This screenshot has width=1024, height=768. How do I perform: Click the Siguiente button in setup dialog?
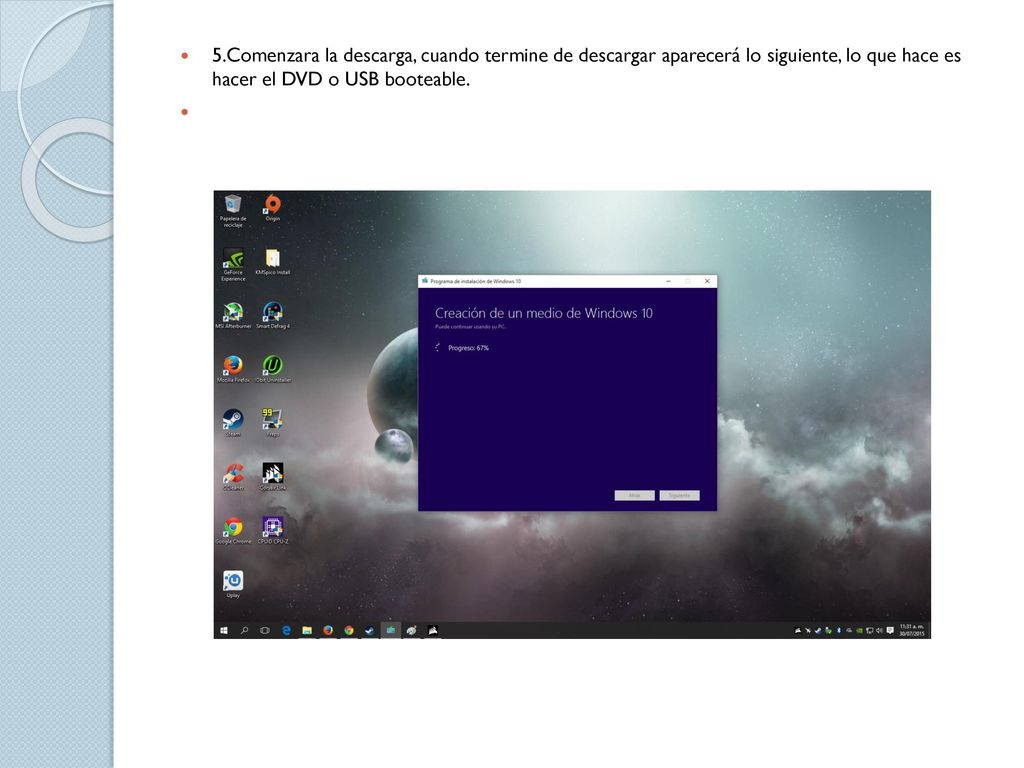pyautogui.click(x=679, y=496)
